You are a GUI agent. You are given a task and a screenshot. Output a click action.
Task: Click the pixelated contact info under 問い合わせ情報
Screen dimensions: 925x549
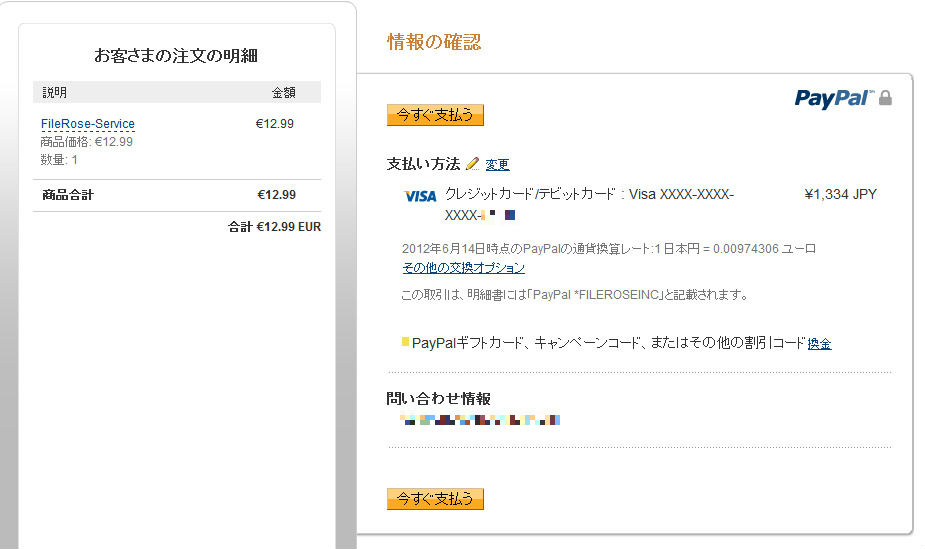tap(480, 420)
